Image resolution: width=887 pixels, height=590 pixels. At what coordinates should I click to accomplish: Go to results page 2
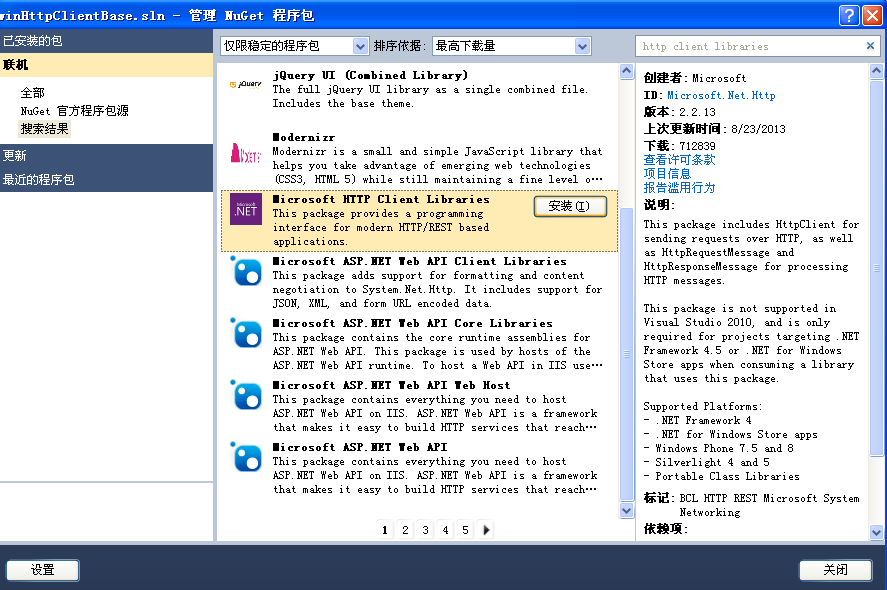[405, 530]
